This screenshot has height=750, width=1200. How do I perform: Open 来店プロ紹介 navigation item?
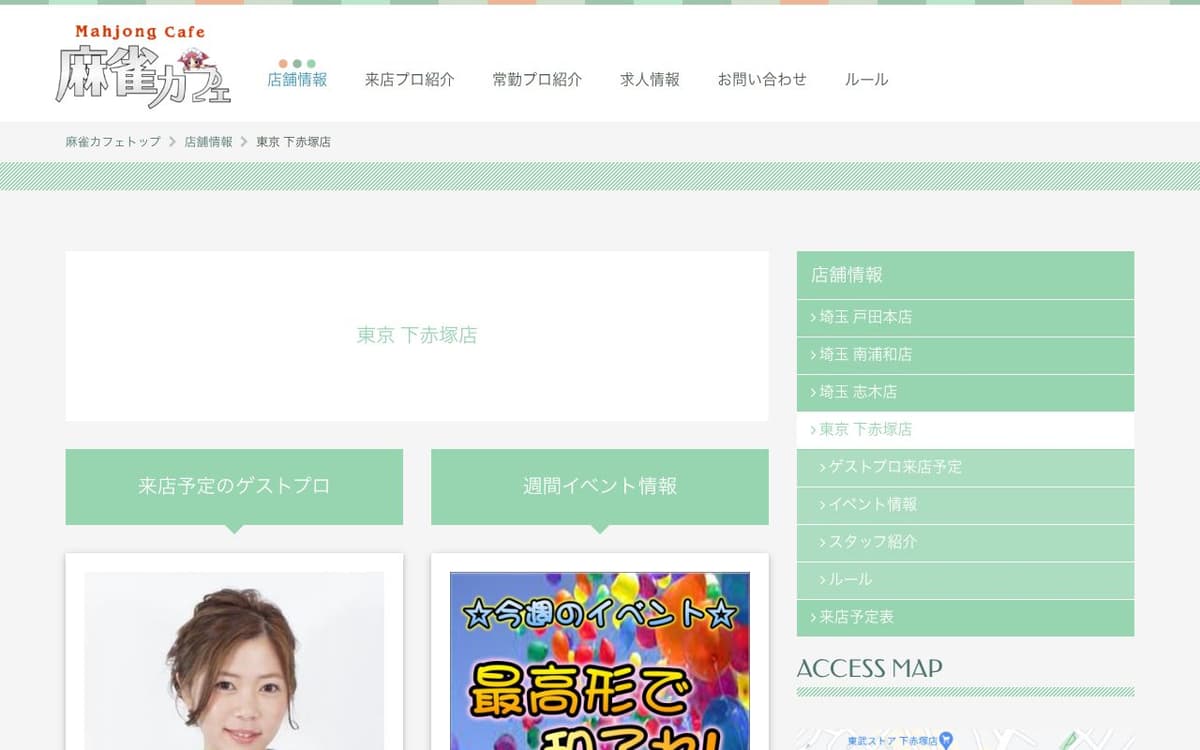pyautogui.click(x=410, y=79)
